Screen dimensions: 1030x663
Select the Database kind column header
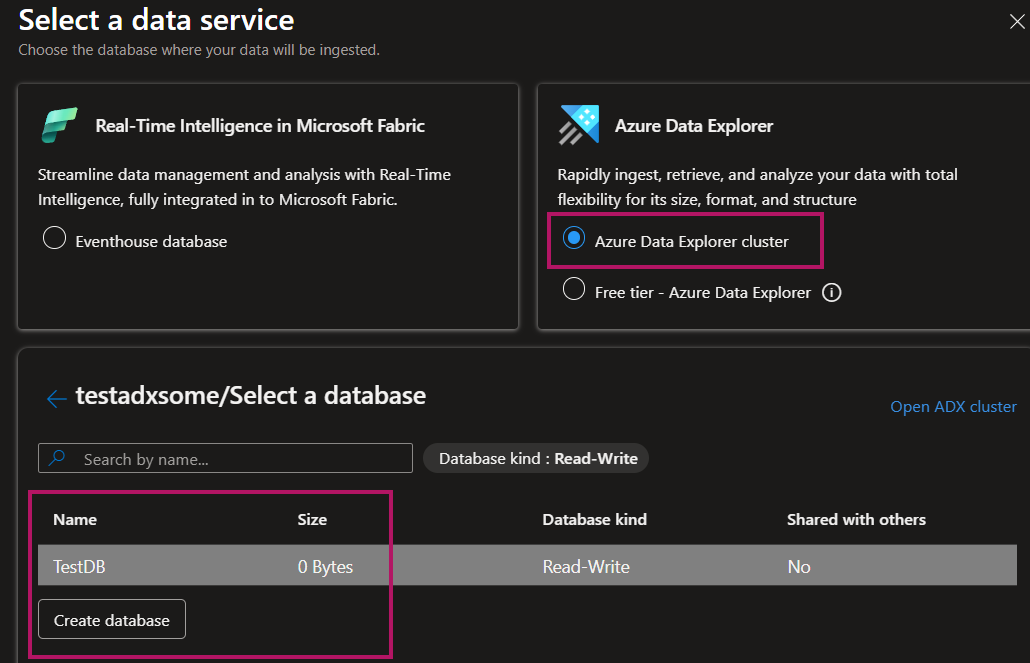pyautogui.click(x=594, y=519)
